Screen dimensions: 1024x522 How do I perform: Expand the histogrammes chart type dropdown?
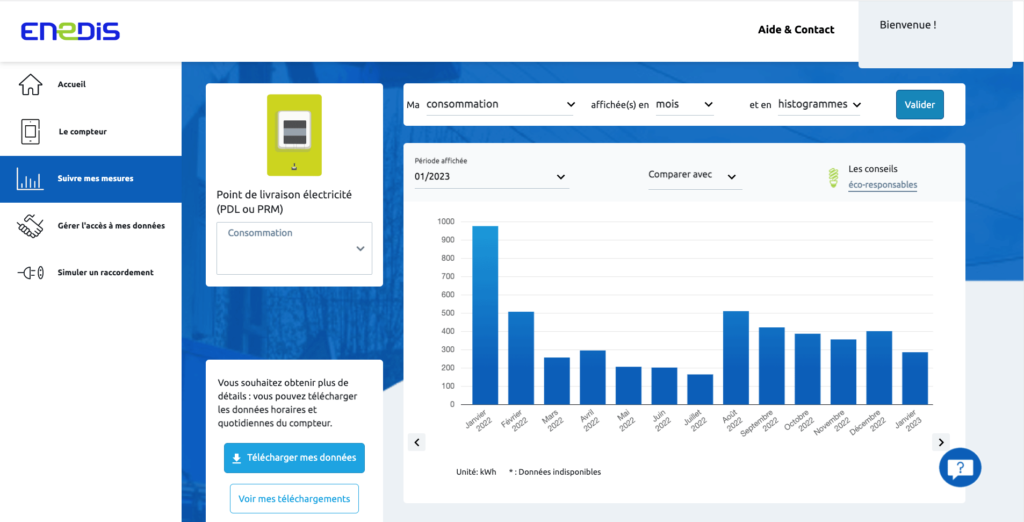click(x=819, y=105)
